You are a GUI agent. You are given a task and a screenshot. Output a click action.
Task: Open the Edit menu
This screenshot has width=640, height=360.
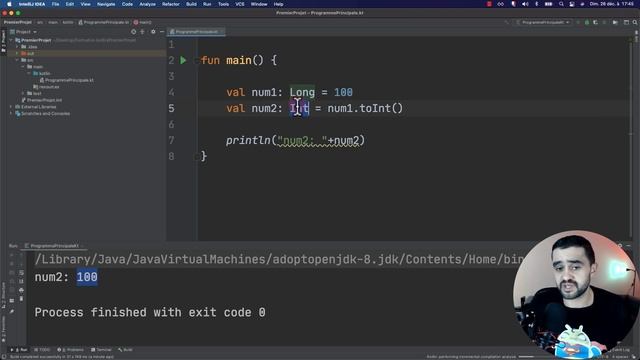pos(70,4)
